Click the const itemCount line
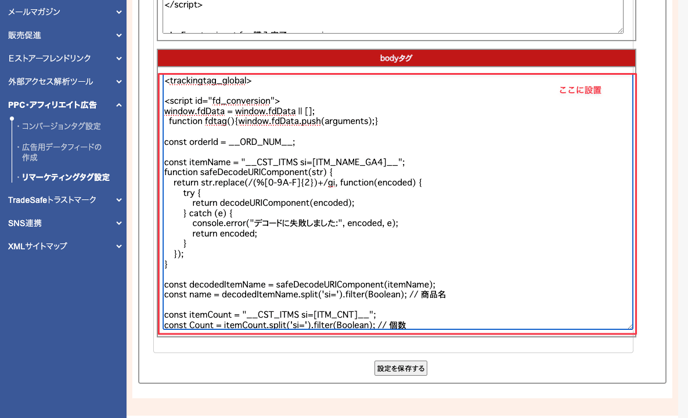The image size is (688, 418). click(x=270, y=315)
